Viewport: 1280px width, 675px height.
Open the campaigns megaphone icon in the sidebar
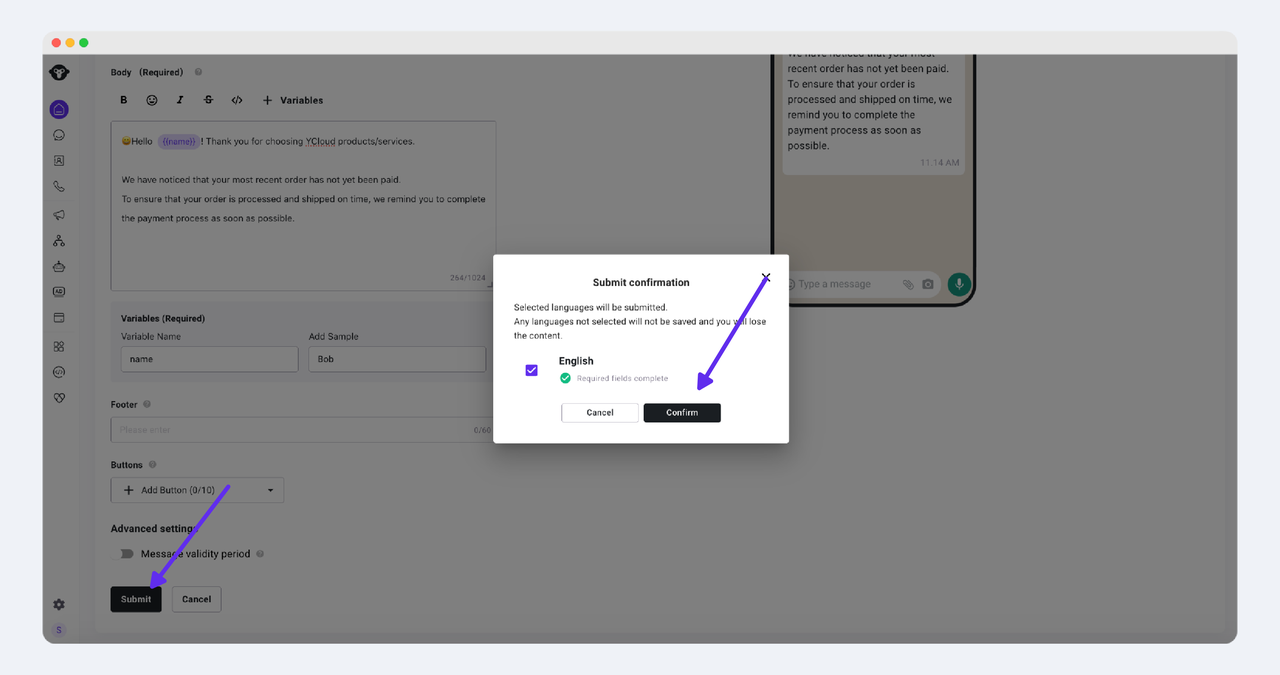pyautogui.click(x=59, y=214)
